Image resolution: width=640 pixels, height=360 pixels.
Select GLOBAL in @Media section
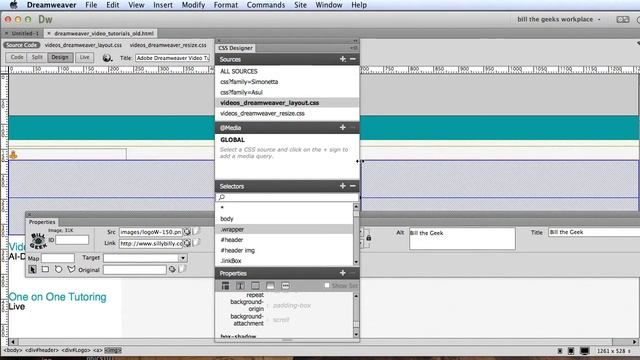[x=232, y=140]
